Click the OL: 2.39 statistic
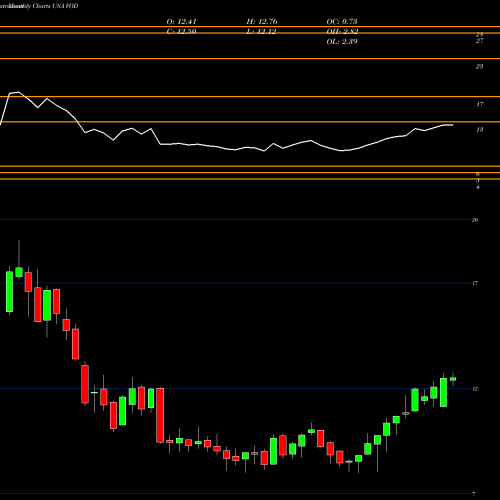 coord(342,42)
